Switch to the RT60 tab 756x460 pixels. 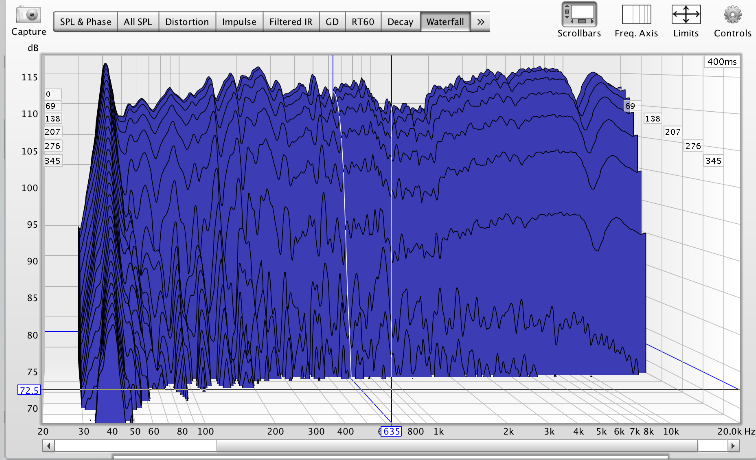(x=363, y=21)
